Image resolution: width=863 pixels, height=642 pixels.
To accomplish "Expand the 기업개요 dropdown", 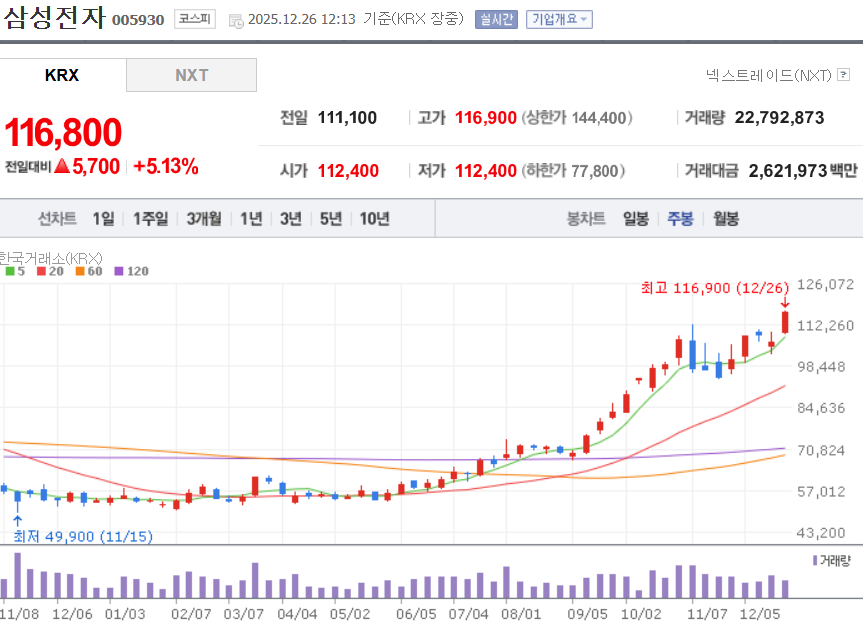I will (559, 19).
